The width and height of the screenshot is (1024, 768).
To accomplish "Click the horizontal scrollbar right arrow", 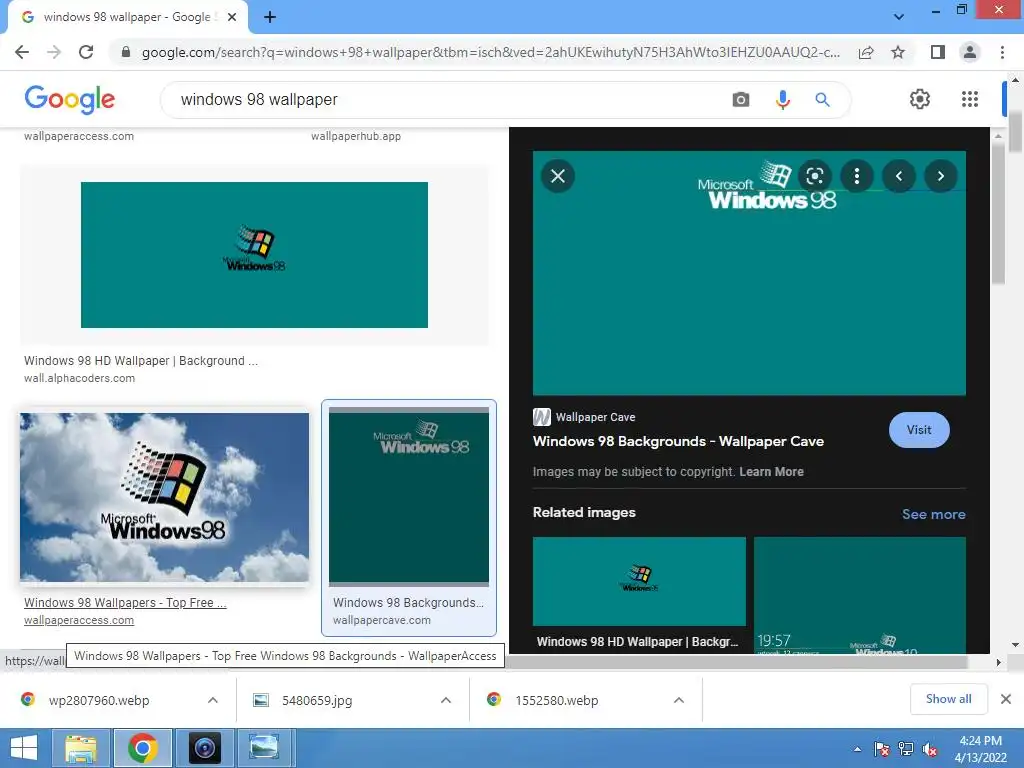I will (x=998, y=662).
